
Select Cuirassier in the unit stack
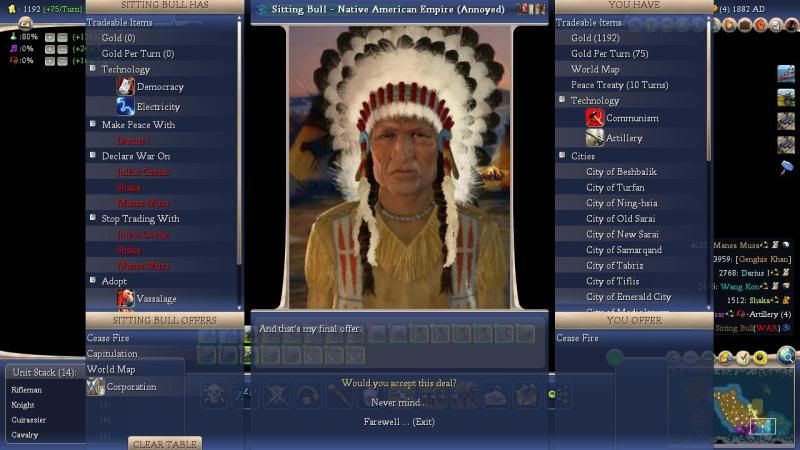pyautogui.click(x=29, y=420)
